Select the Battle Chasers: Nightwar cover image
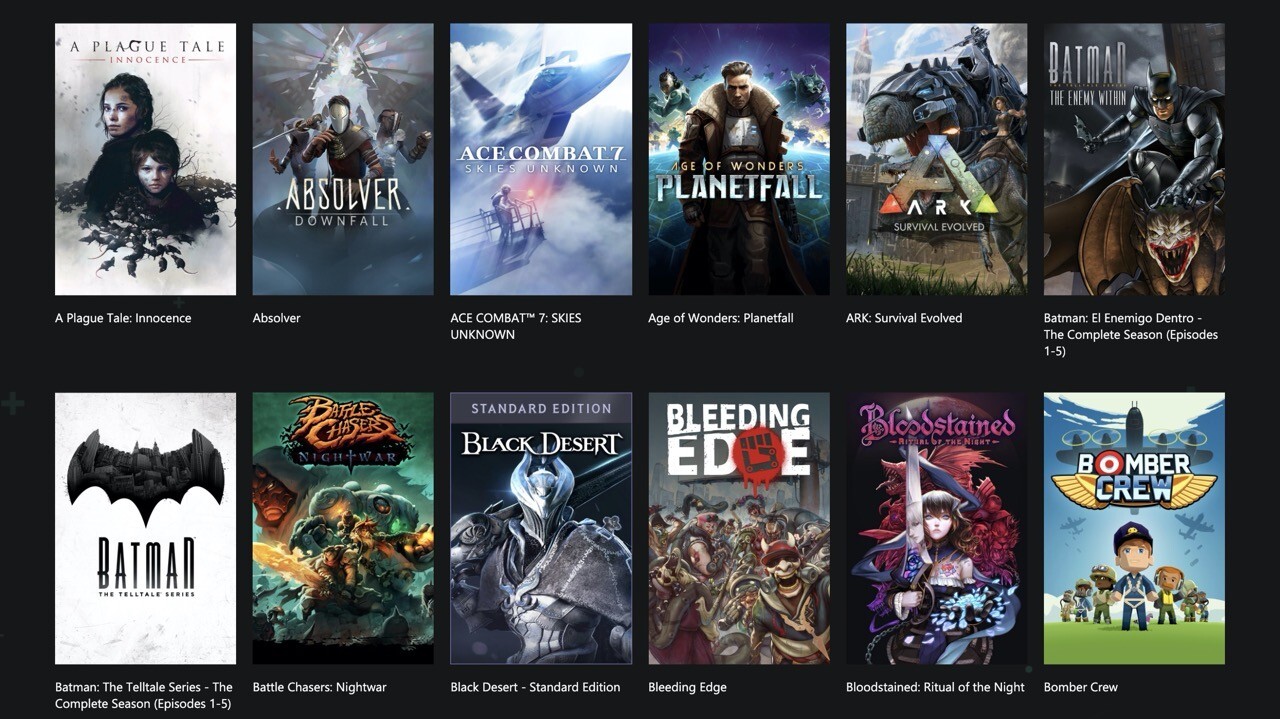1280x719 pixels. click(x=343, y=528)
